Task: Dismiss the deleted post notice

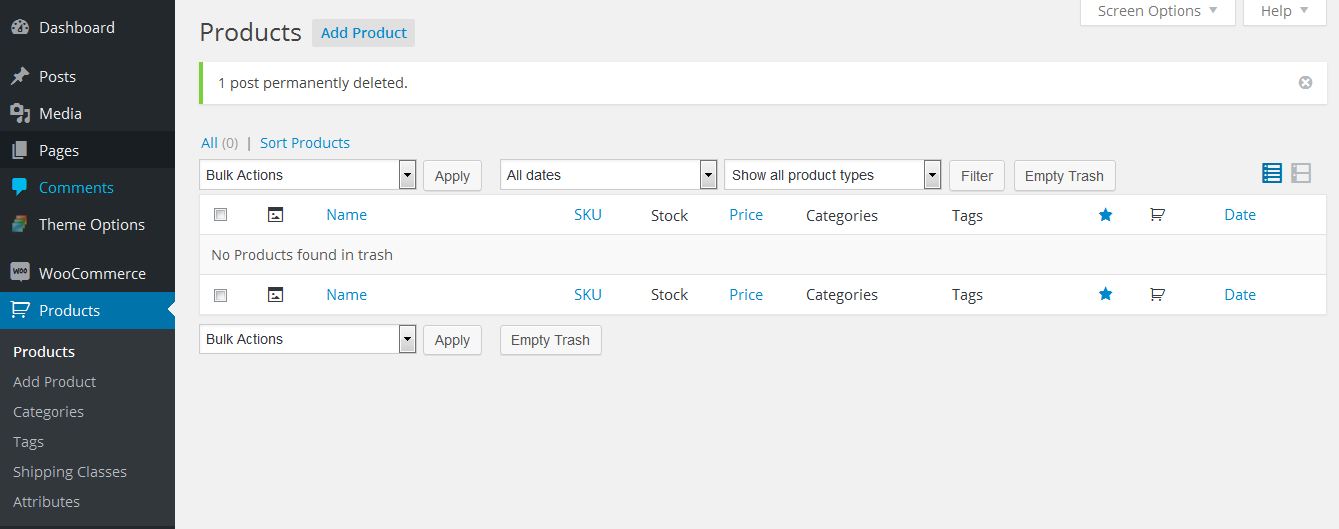Action: [1305, 83]
